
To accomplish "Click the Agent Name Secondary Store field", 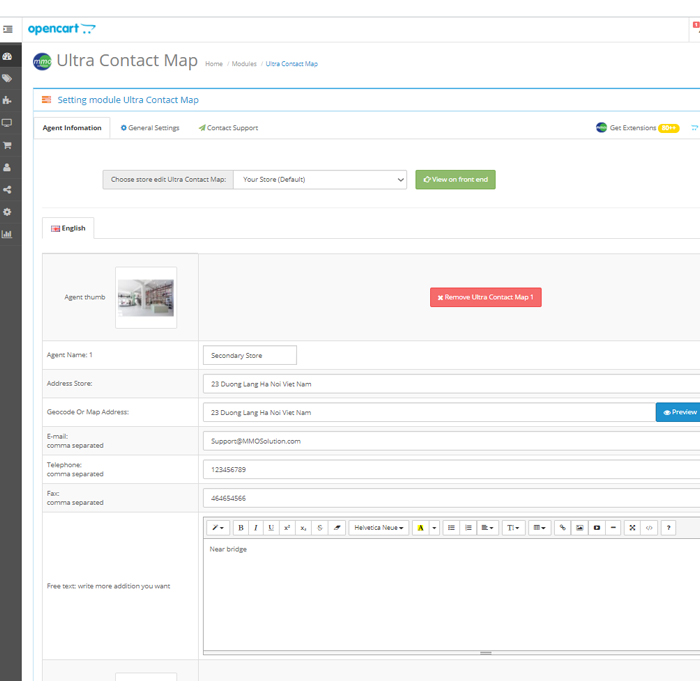I will point(250,355).
